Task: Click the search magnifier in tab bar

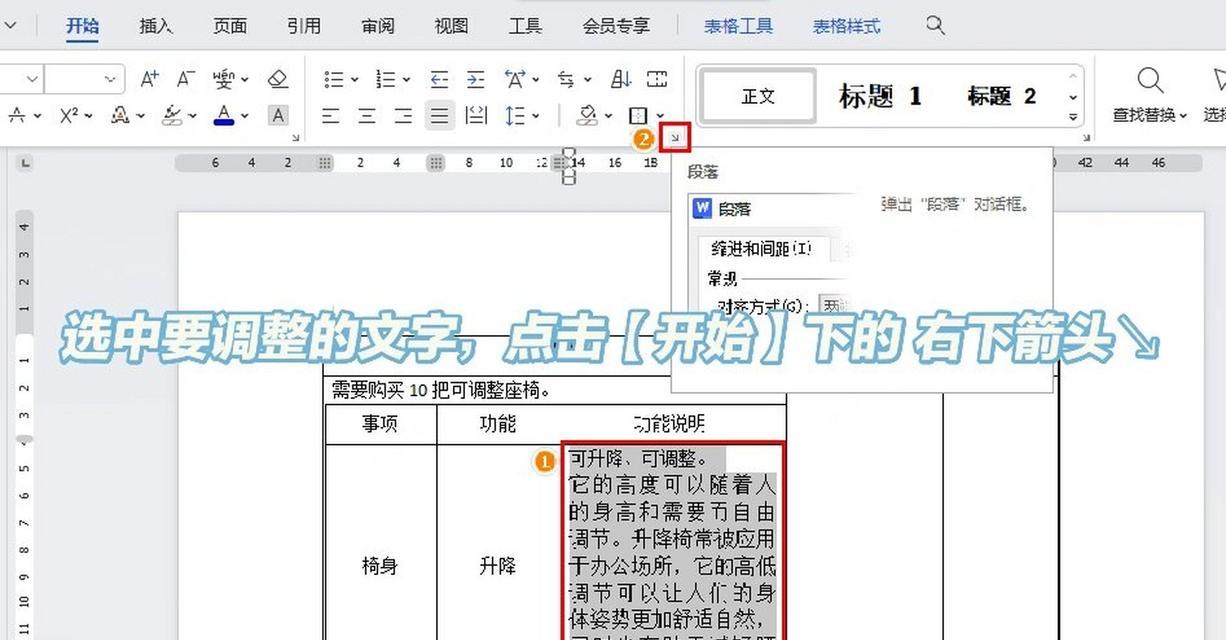Action: [935, 25]
